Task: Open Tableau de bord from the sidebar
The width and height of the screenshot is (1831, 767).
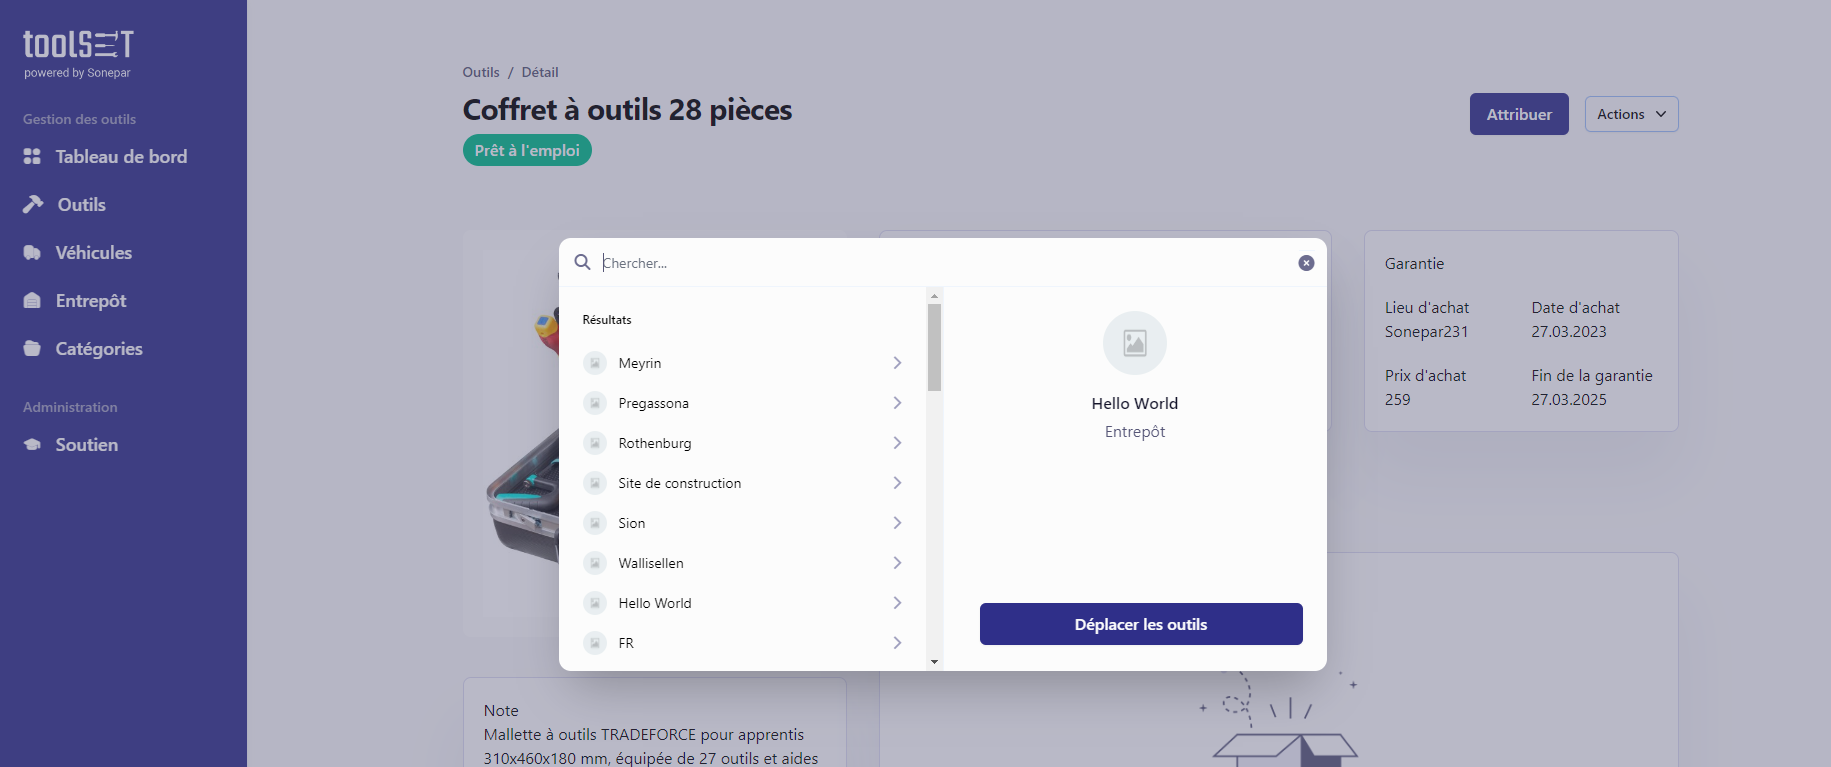Action: pyautogui.click(x=105, y=157)
